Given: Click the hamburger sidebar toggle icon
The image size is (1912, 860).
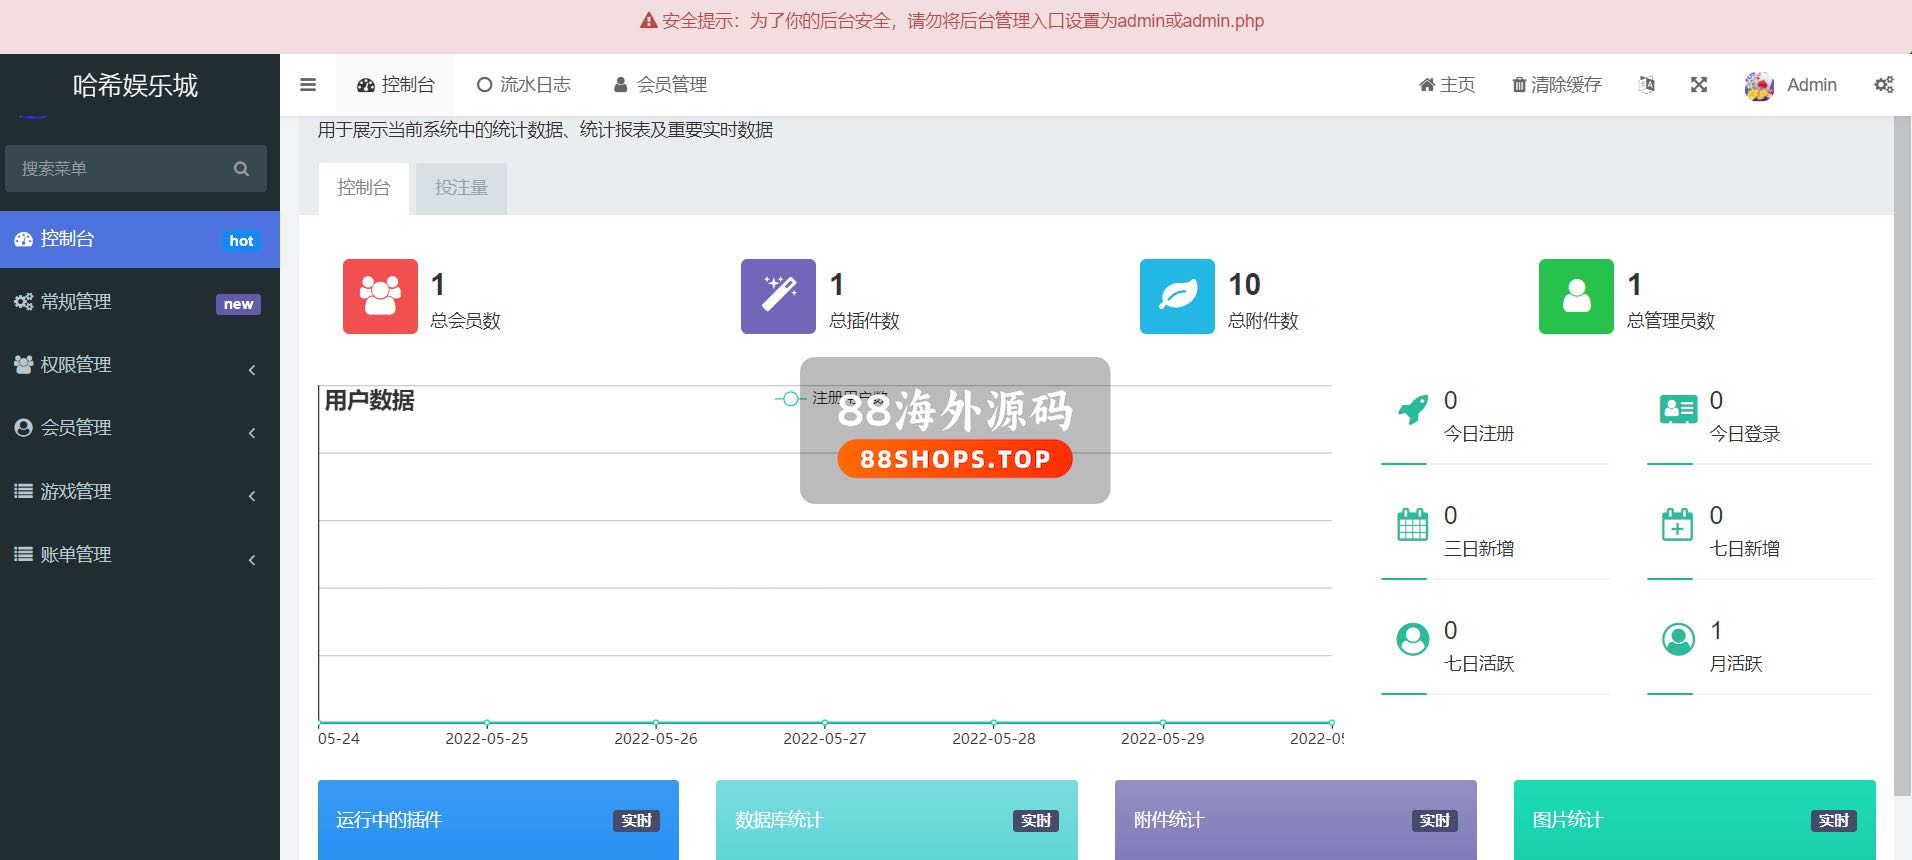Looking at the screenshot, I should point(308,85).
